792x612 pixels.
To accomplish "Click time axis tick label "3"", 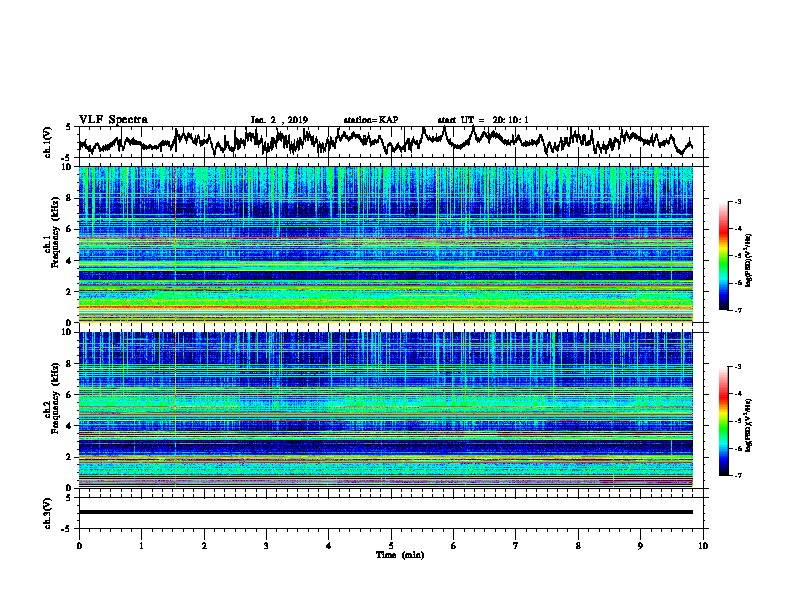I will tap(266, 546).
